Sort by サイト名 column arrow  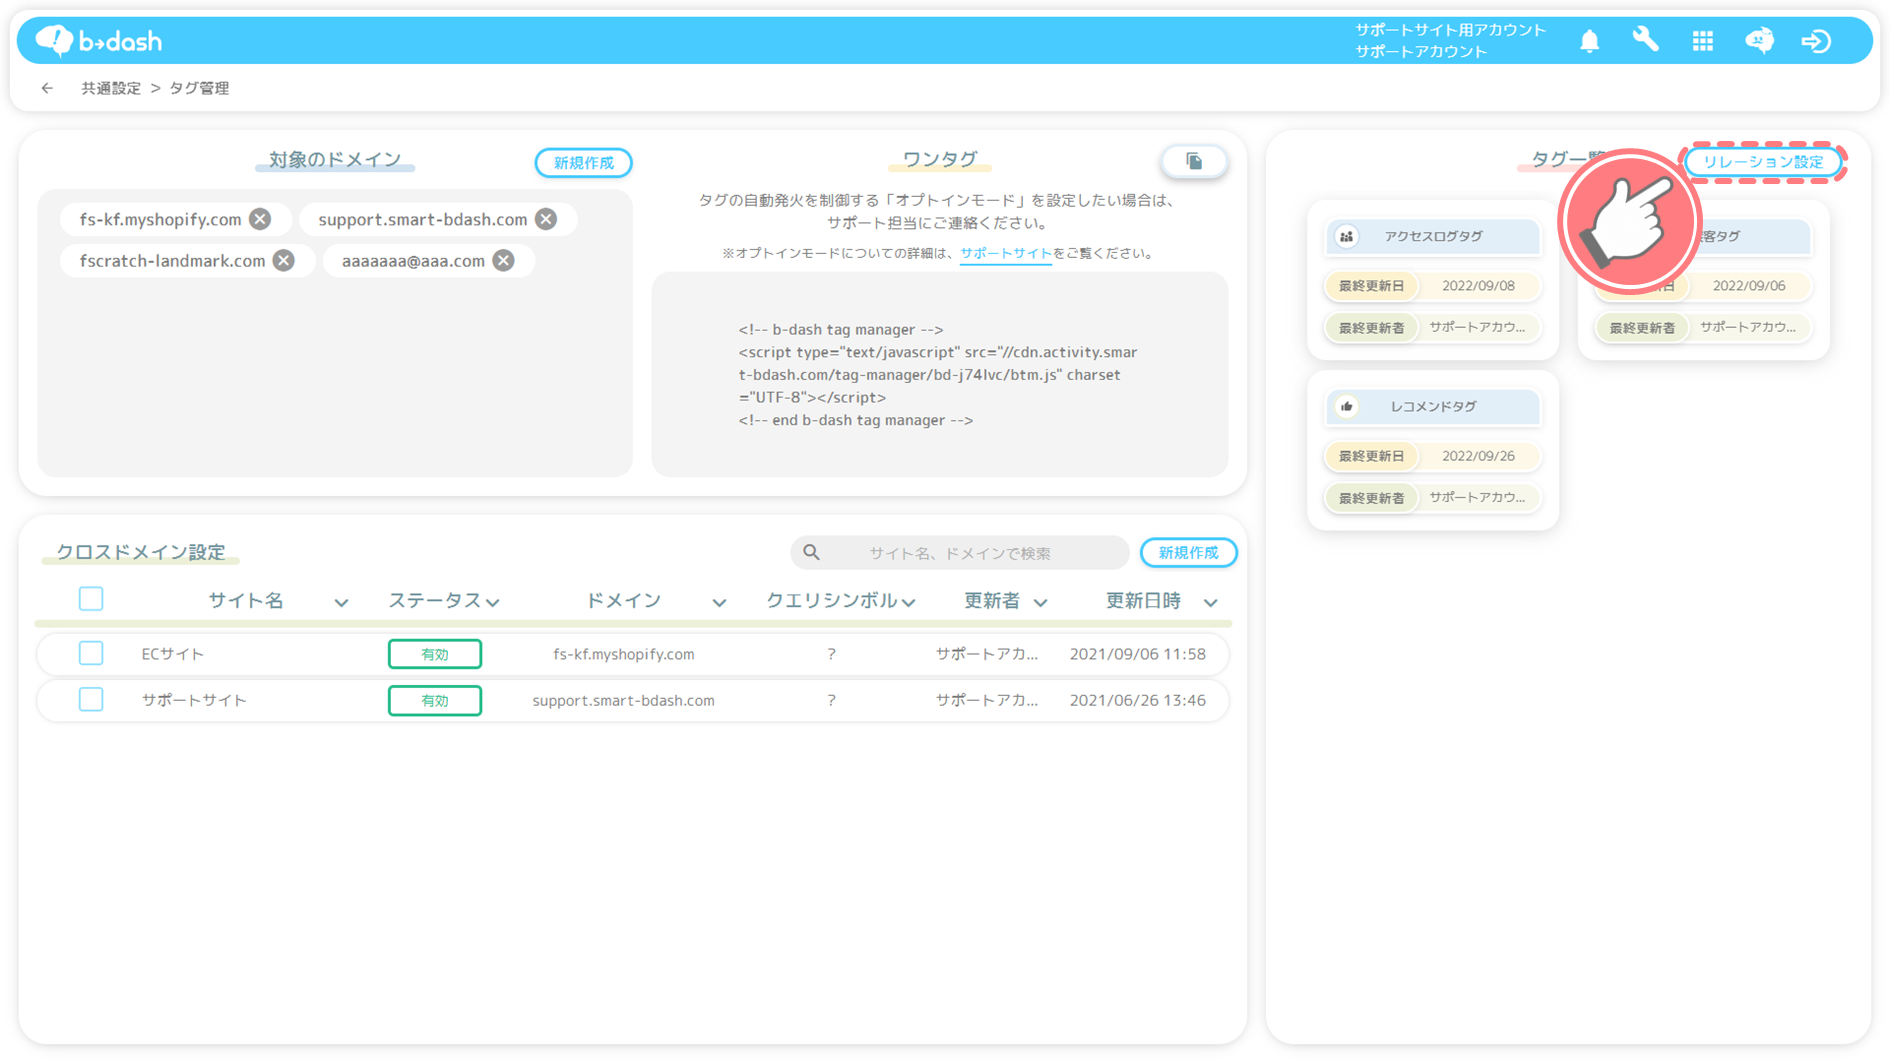[341, 602]
